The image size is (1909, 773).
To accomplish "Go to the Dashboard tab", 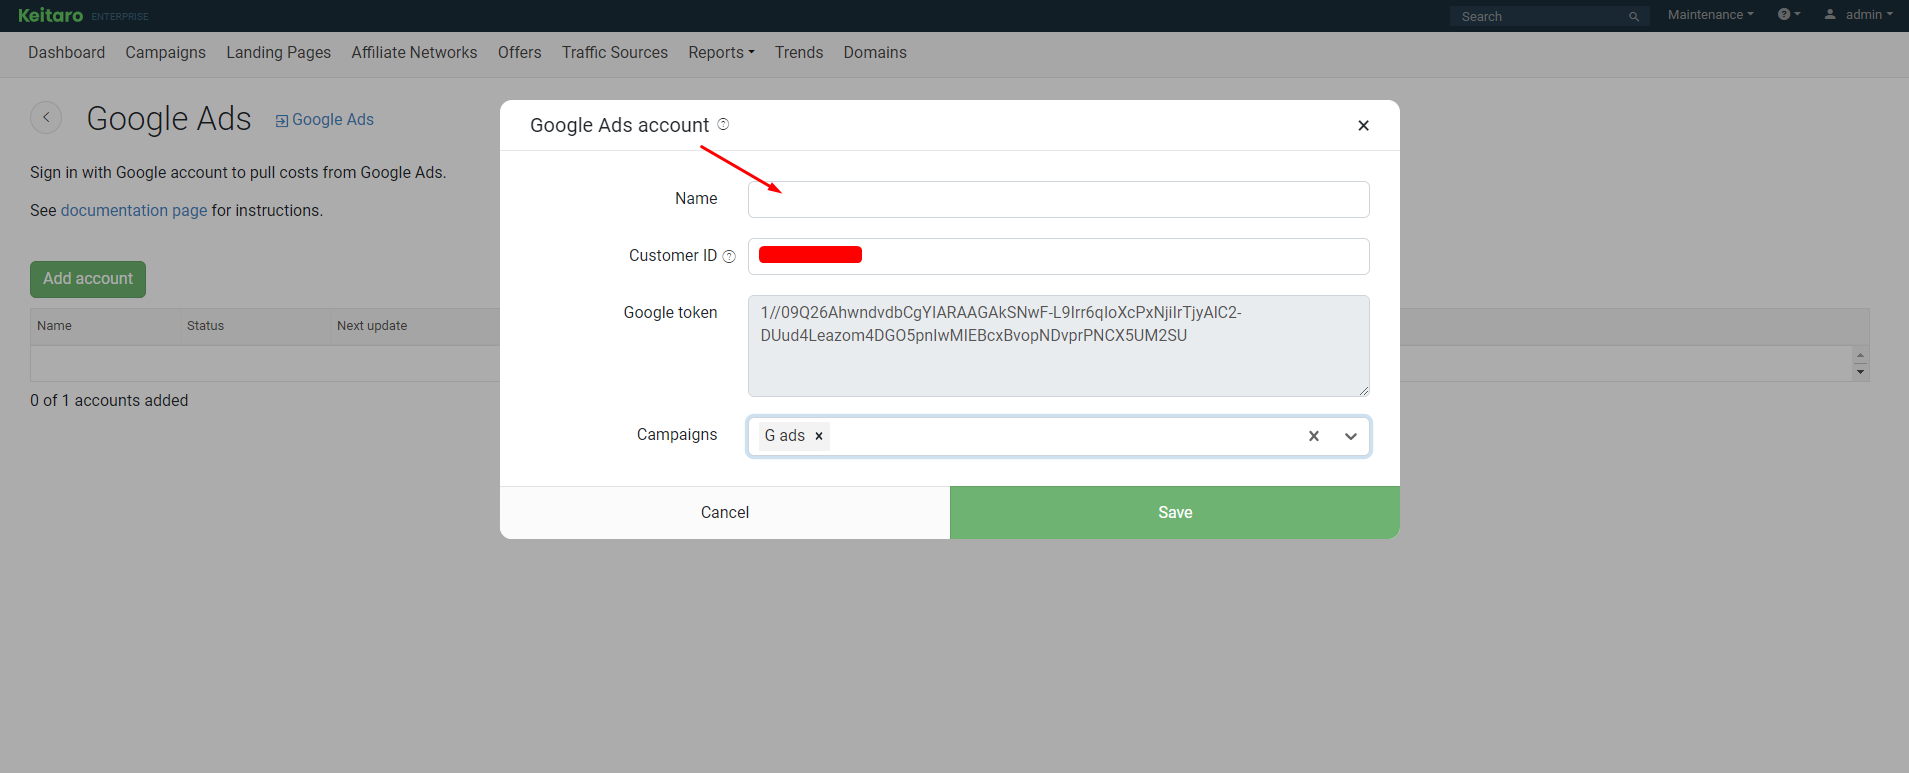I will 67,52.
